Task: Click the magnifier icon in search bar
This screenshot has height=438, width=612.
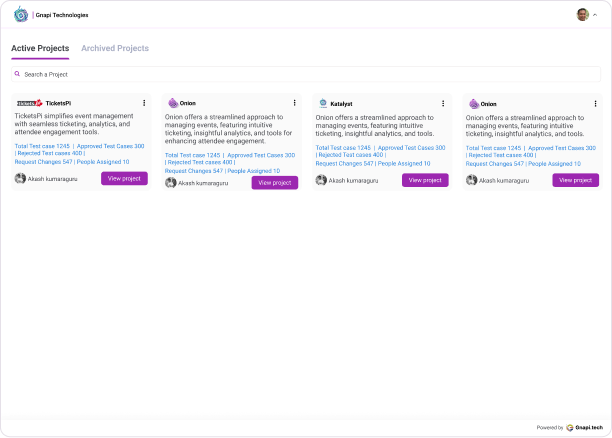Action: click(17, 74)
